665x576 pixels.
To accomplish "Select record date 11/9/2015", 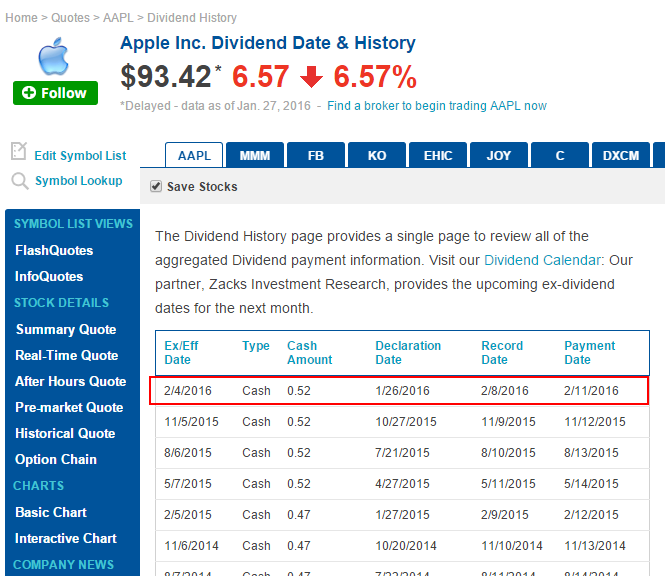I will [509, 422].
